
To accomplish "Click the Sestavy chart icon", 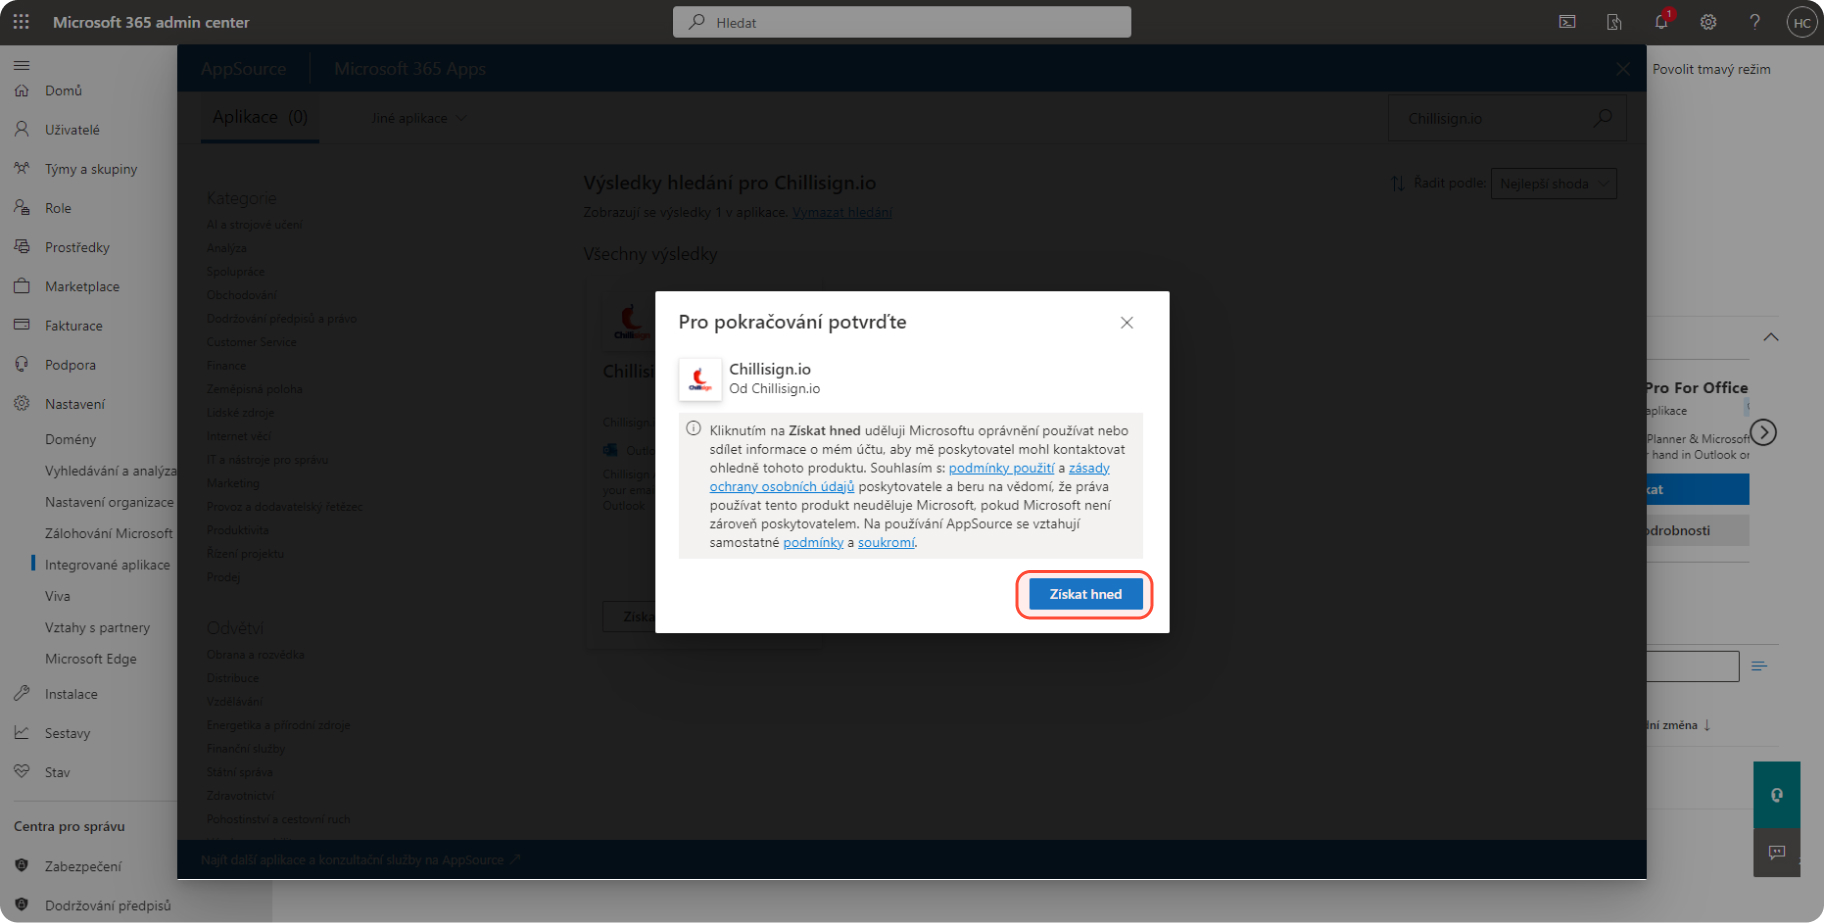I will (22, 732).
